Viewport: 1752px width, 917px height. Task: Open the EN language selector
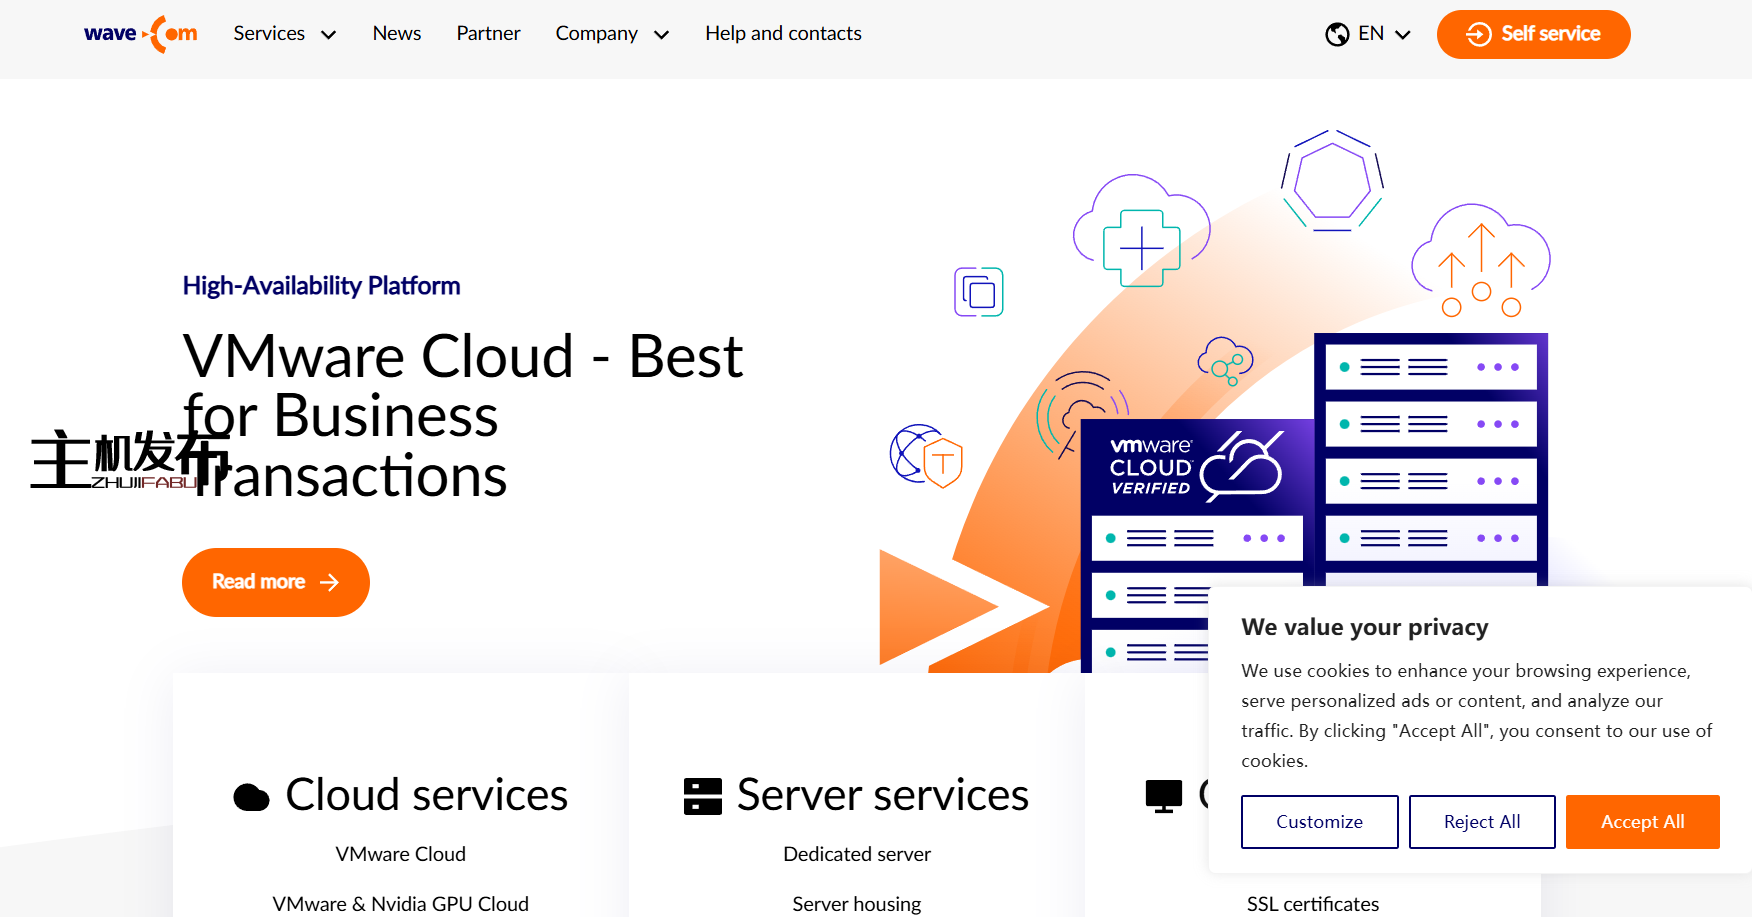click(x=1382, y=34)
